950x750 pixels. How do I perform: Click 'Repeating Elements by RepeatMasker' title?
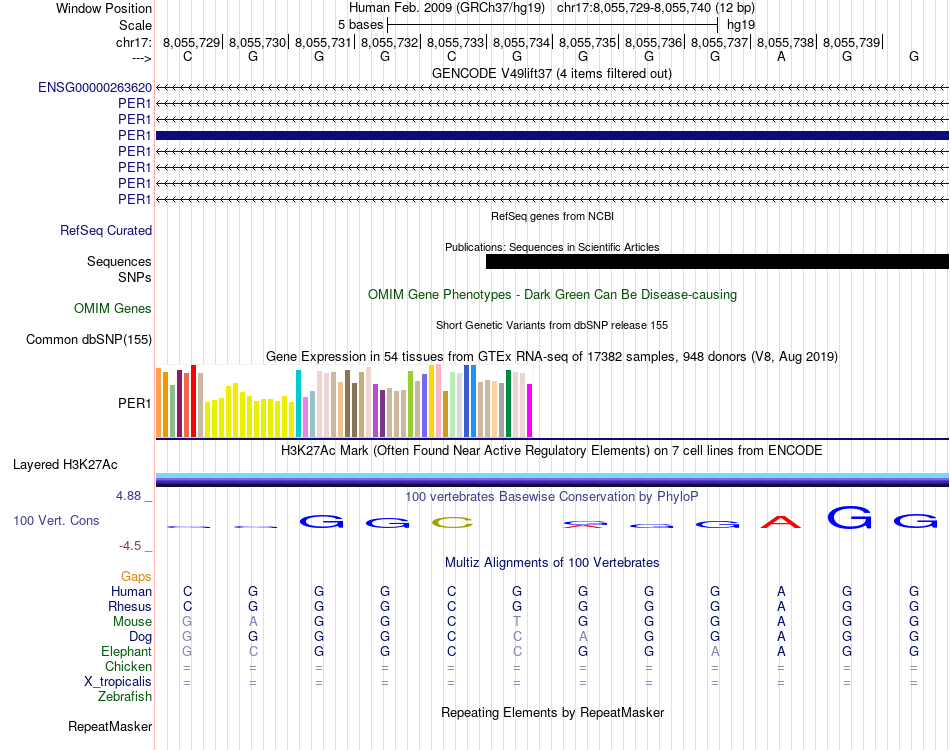[552, 713]
